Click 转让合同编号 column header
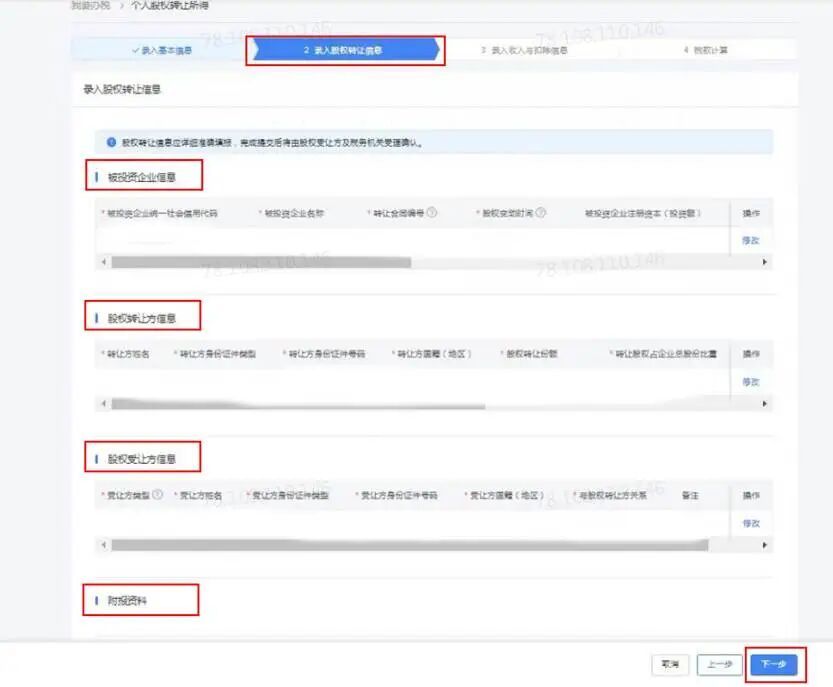 [x=396, y=213]
